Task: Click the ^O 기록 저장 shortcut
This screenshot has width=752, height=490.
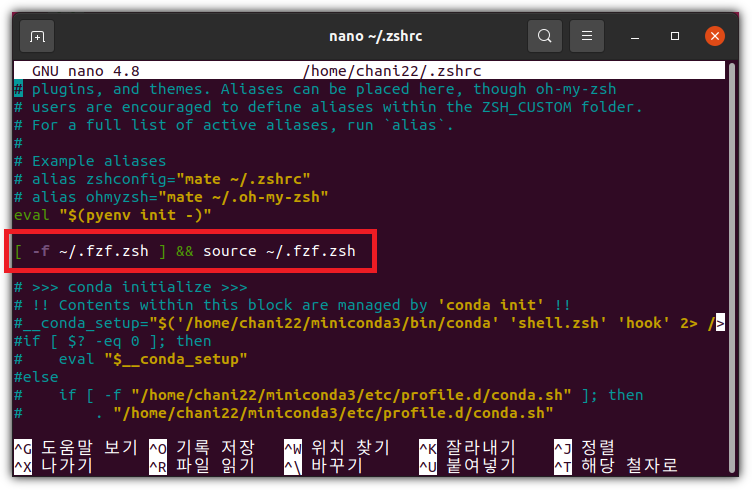Action: pos(202,447)
